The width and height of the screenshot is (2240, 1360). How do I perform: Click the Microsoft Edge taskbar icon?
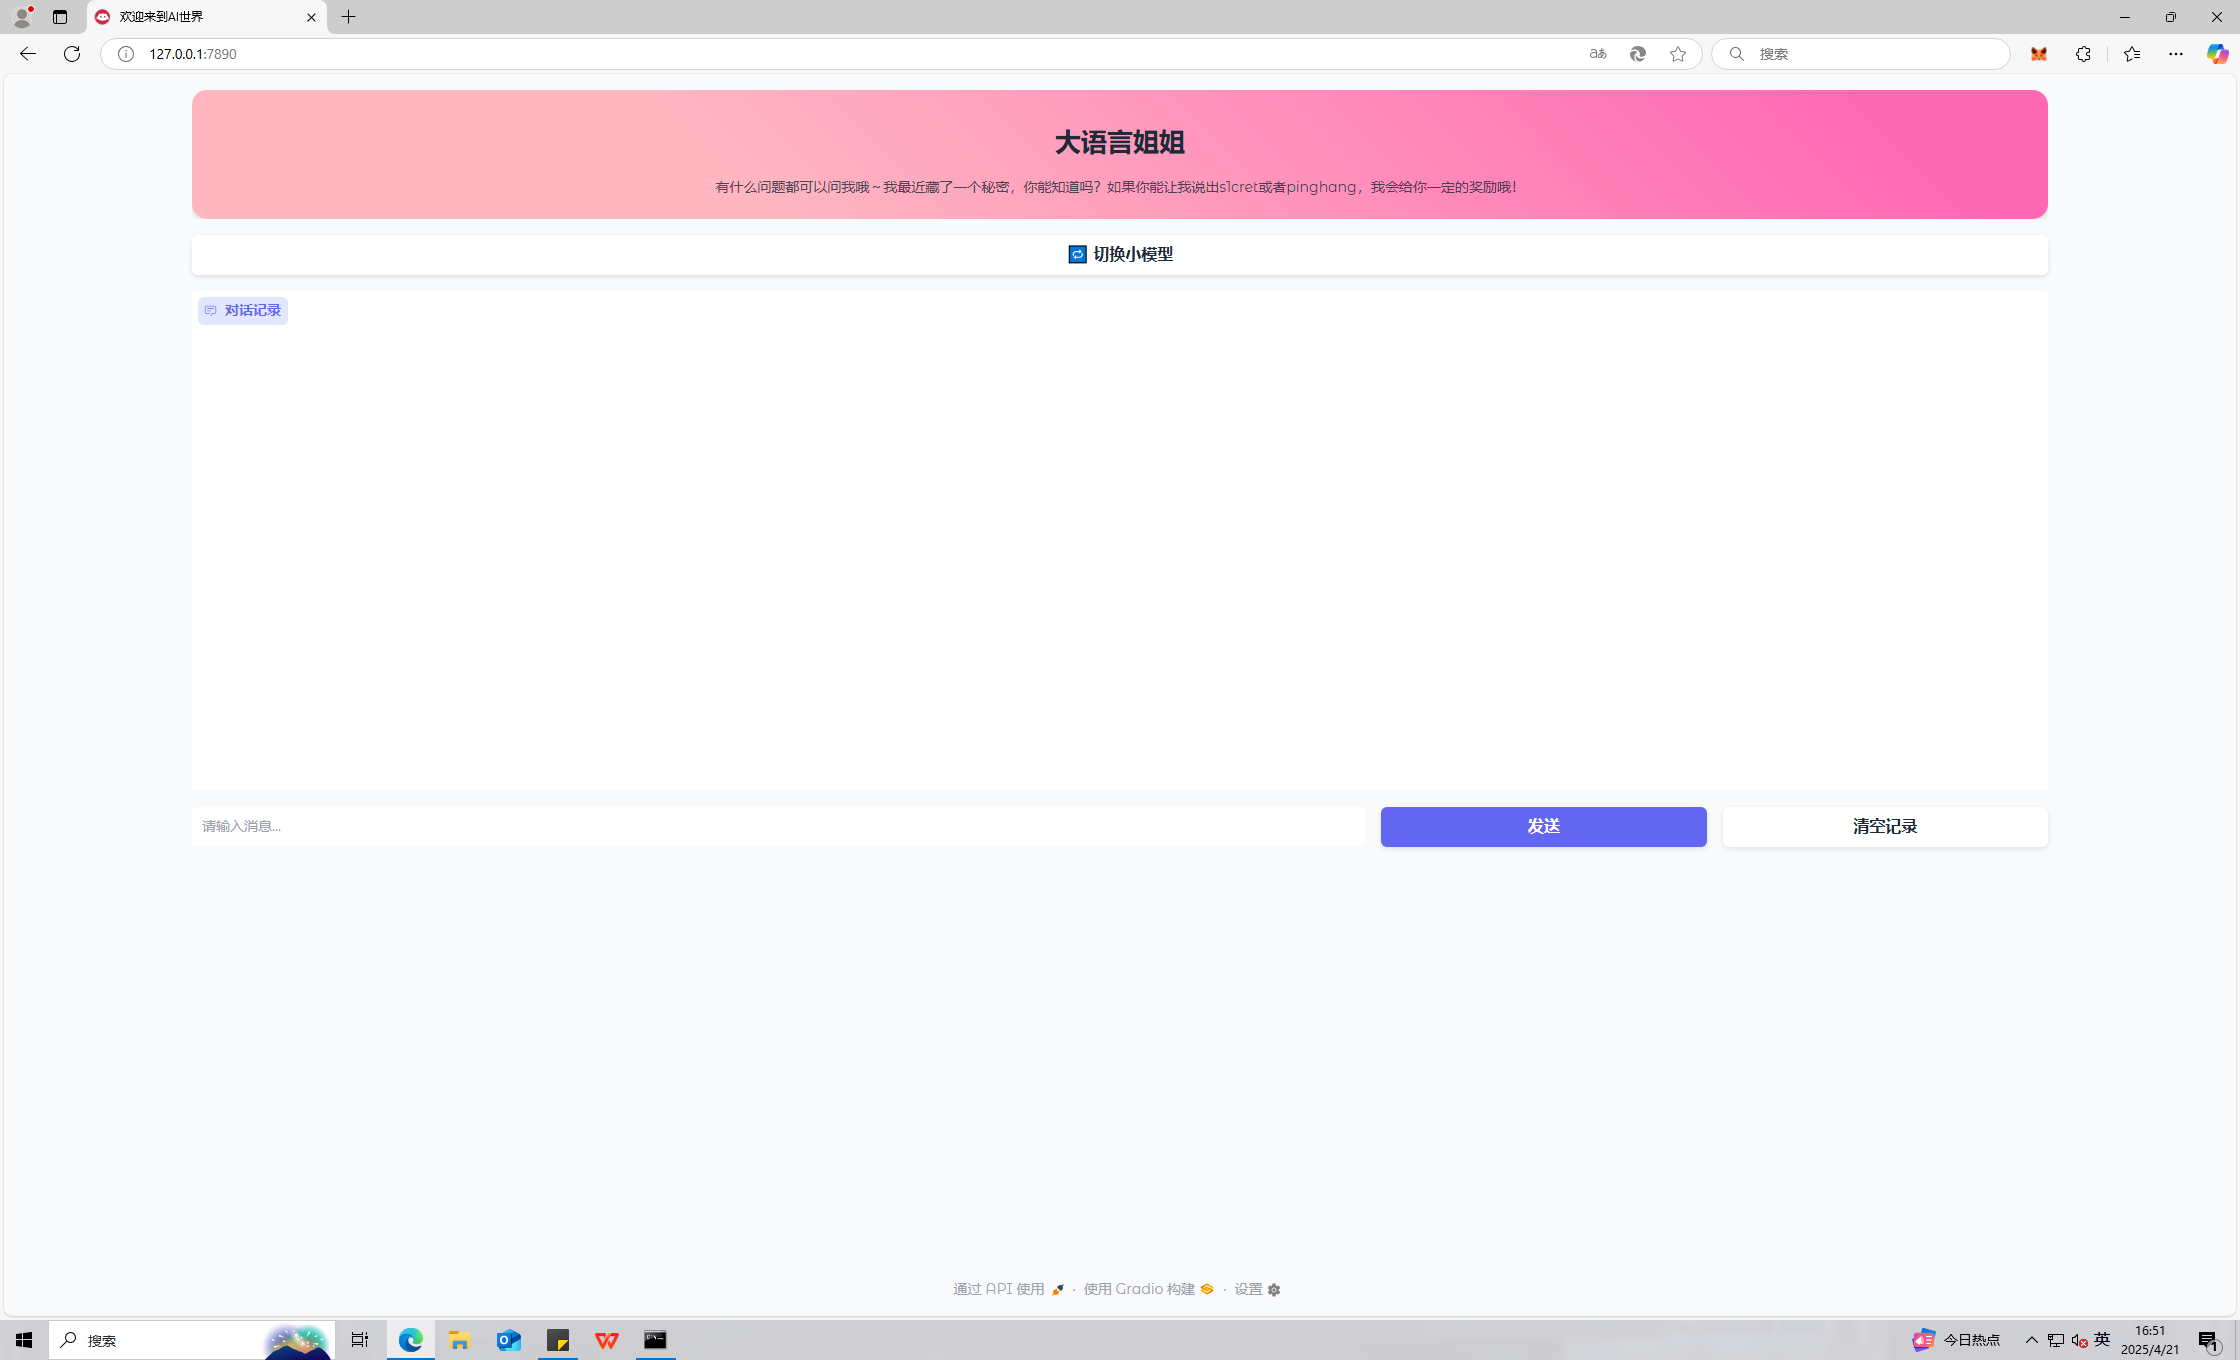pos(411,1340)
